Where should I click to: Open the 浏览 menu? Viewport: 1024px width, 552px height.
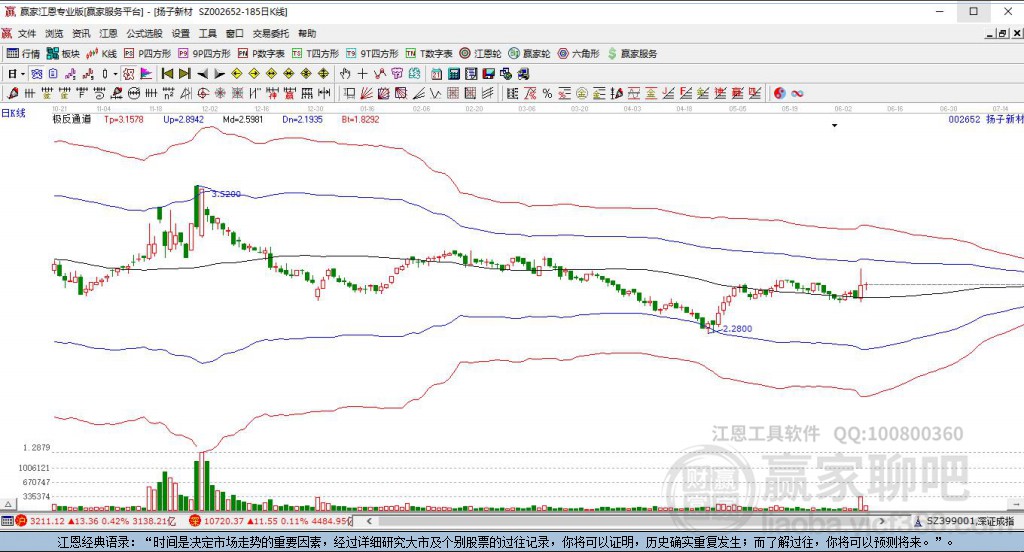tap(54, 33)
